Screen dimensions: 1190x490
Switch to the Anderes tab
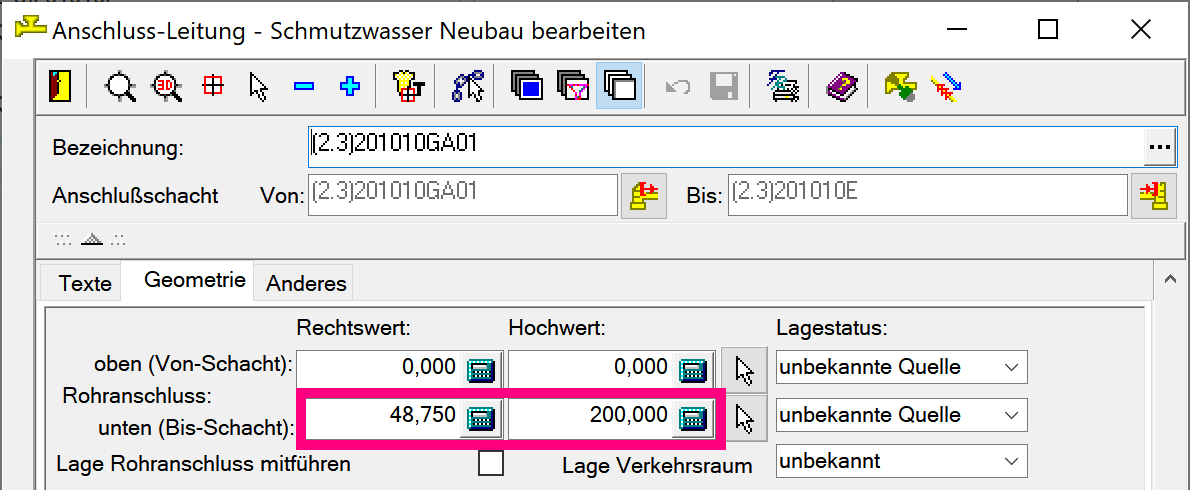point(306,283)
